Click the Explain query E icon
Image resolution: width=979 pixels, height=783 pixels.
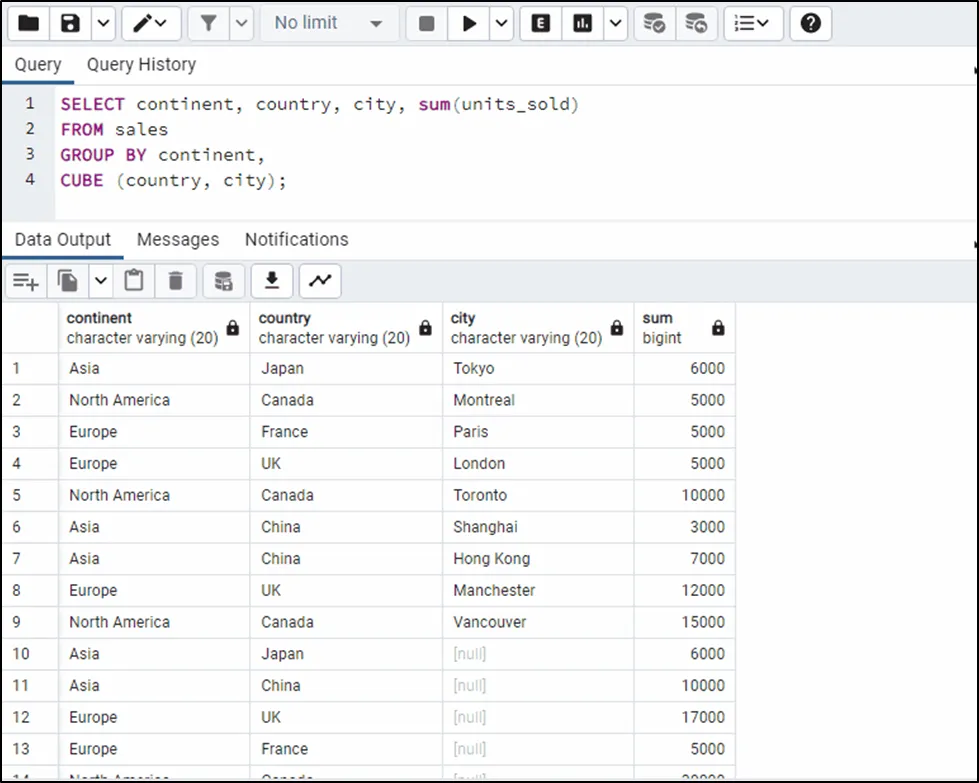541,23
